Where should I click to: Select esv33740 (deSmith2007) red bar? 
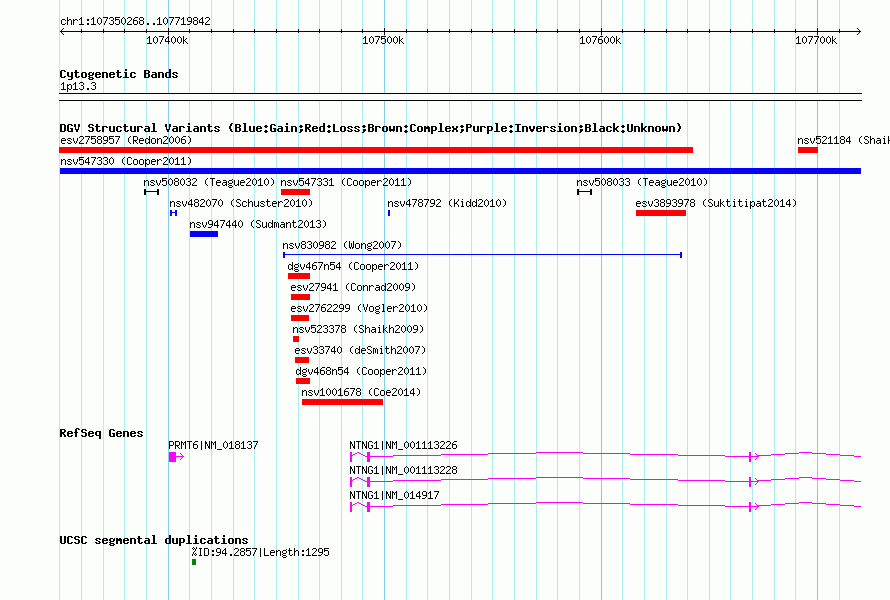(301, 360)
